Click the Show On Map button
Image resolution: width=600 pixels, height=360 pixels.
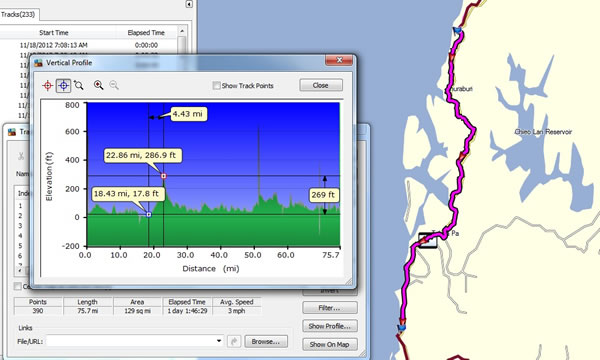(329, 344)
